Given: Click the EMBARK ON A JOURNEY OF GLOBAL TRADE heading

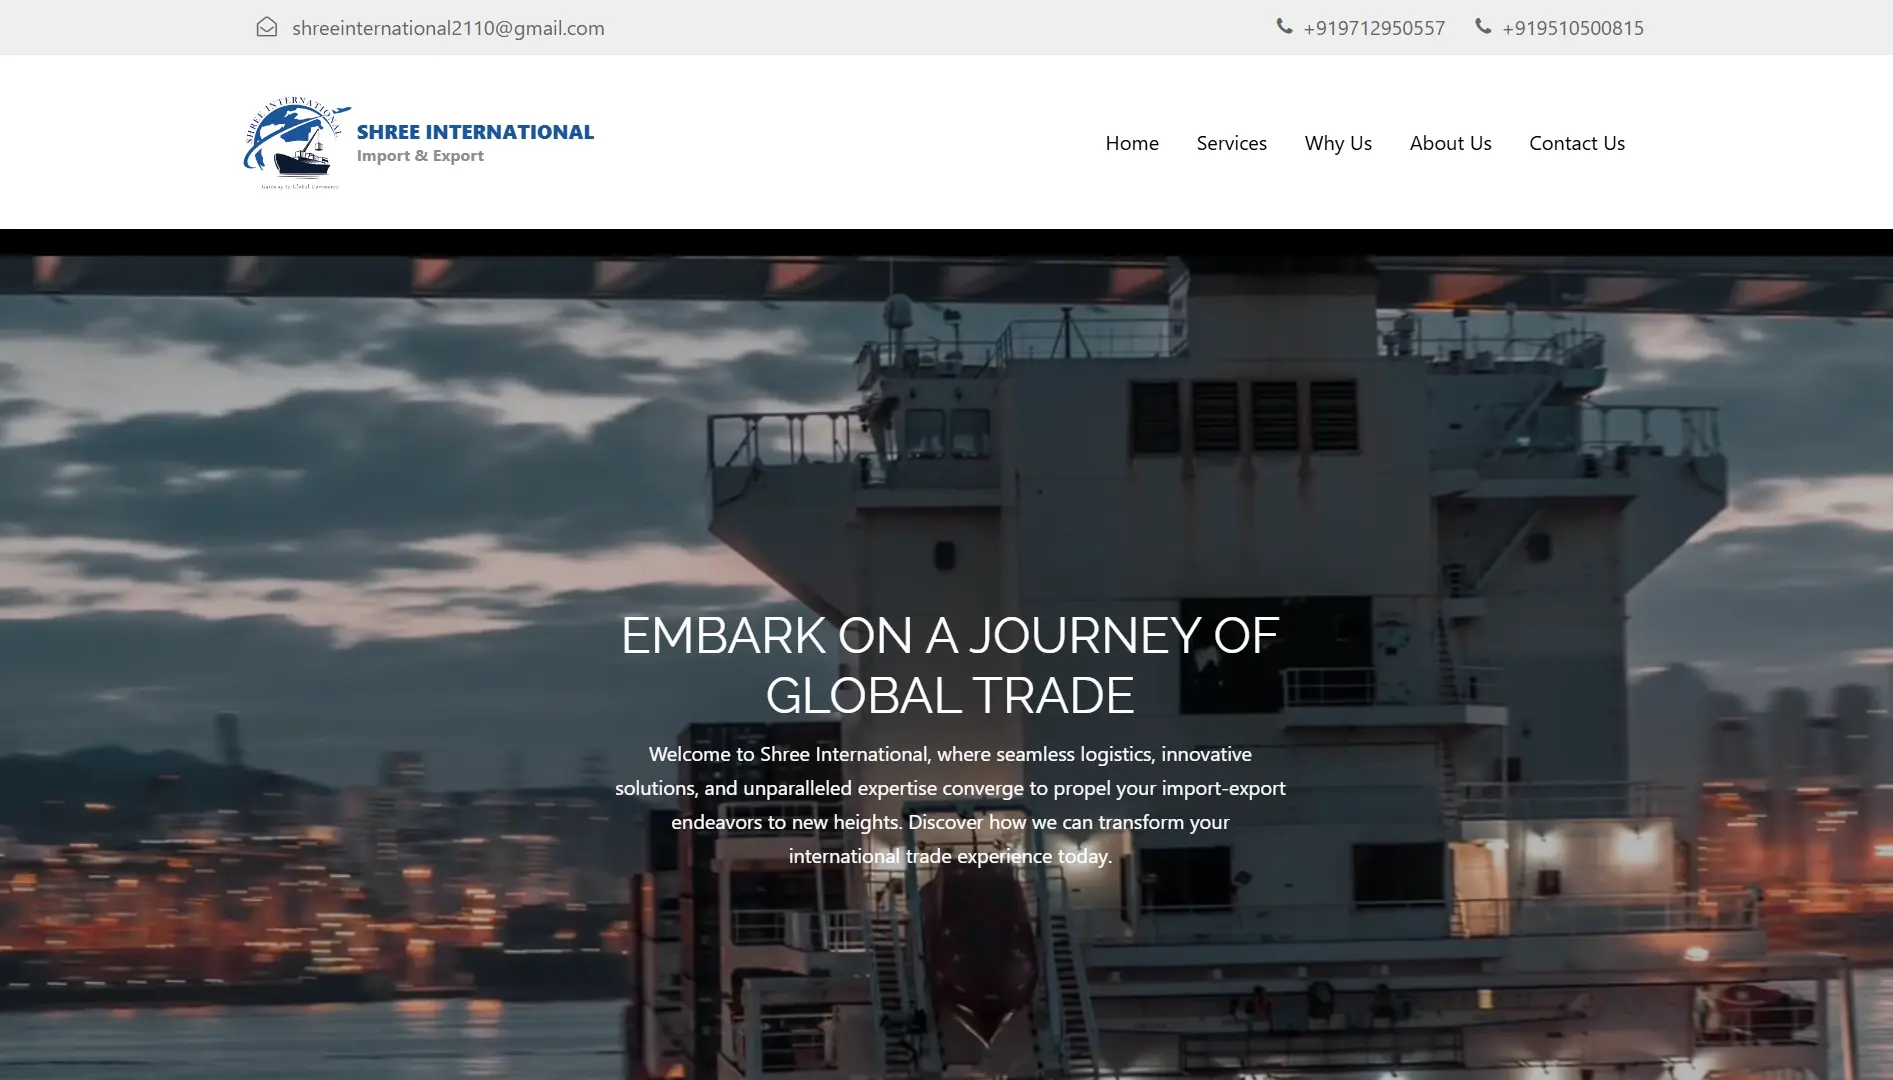Looking at the screenshot, I should pos(949,665).
